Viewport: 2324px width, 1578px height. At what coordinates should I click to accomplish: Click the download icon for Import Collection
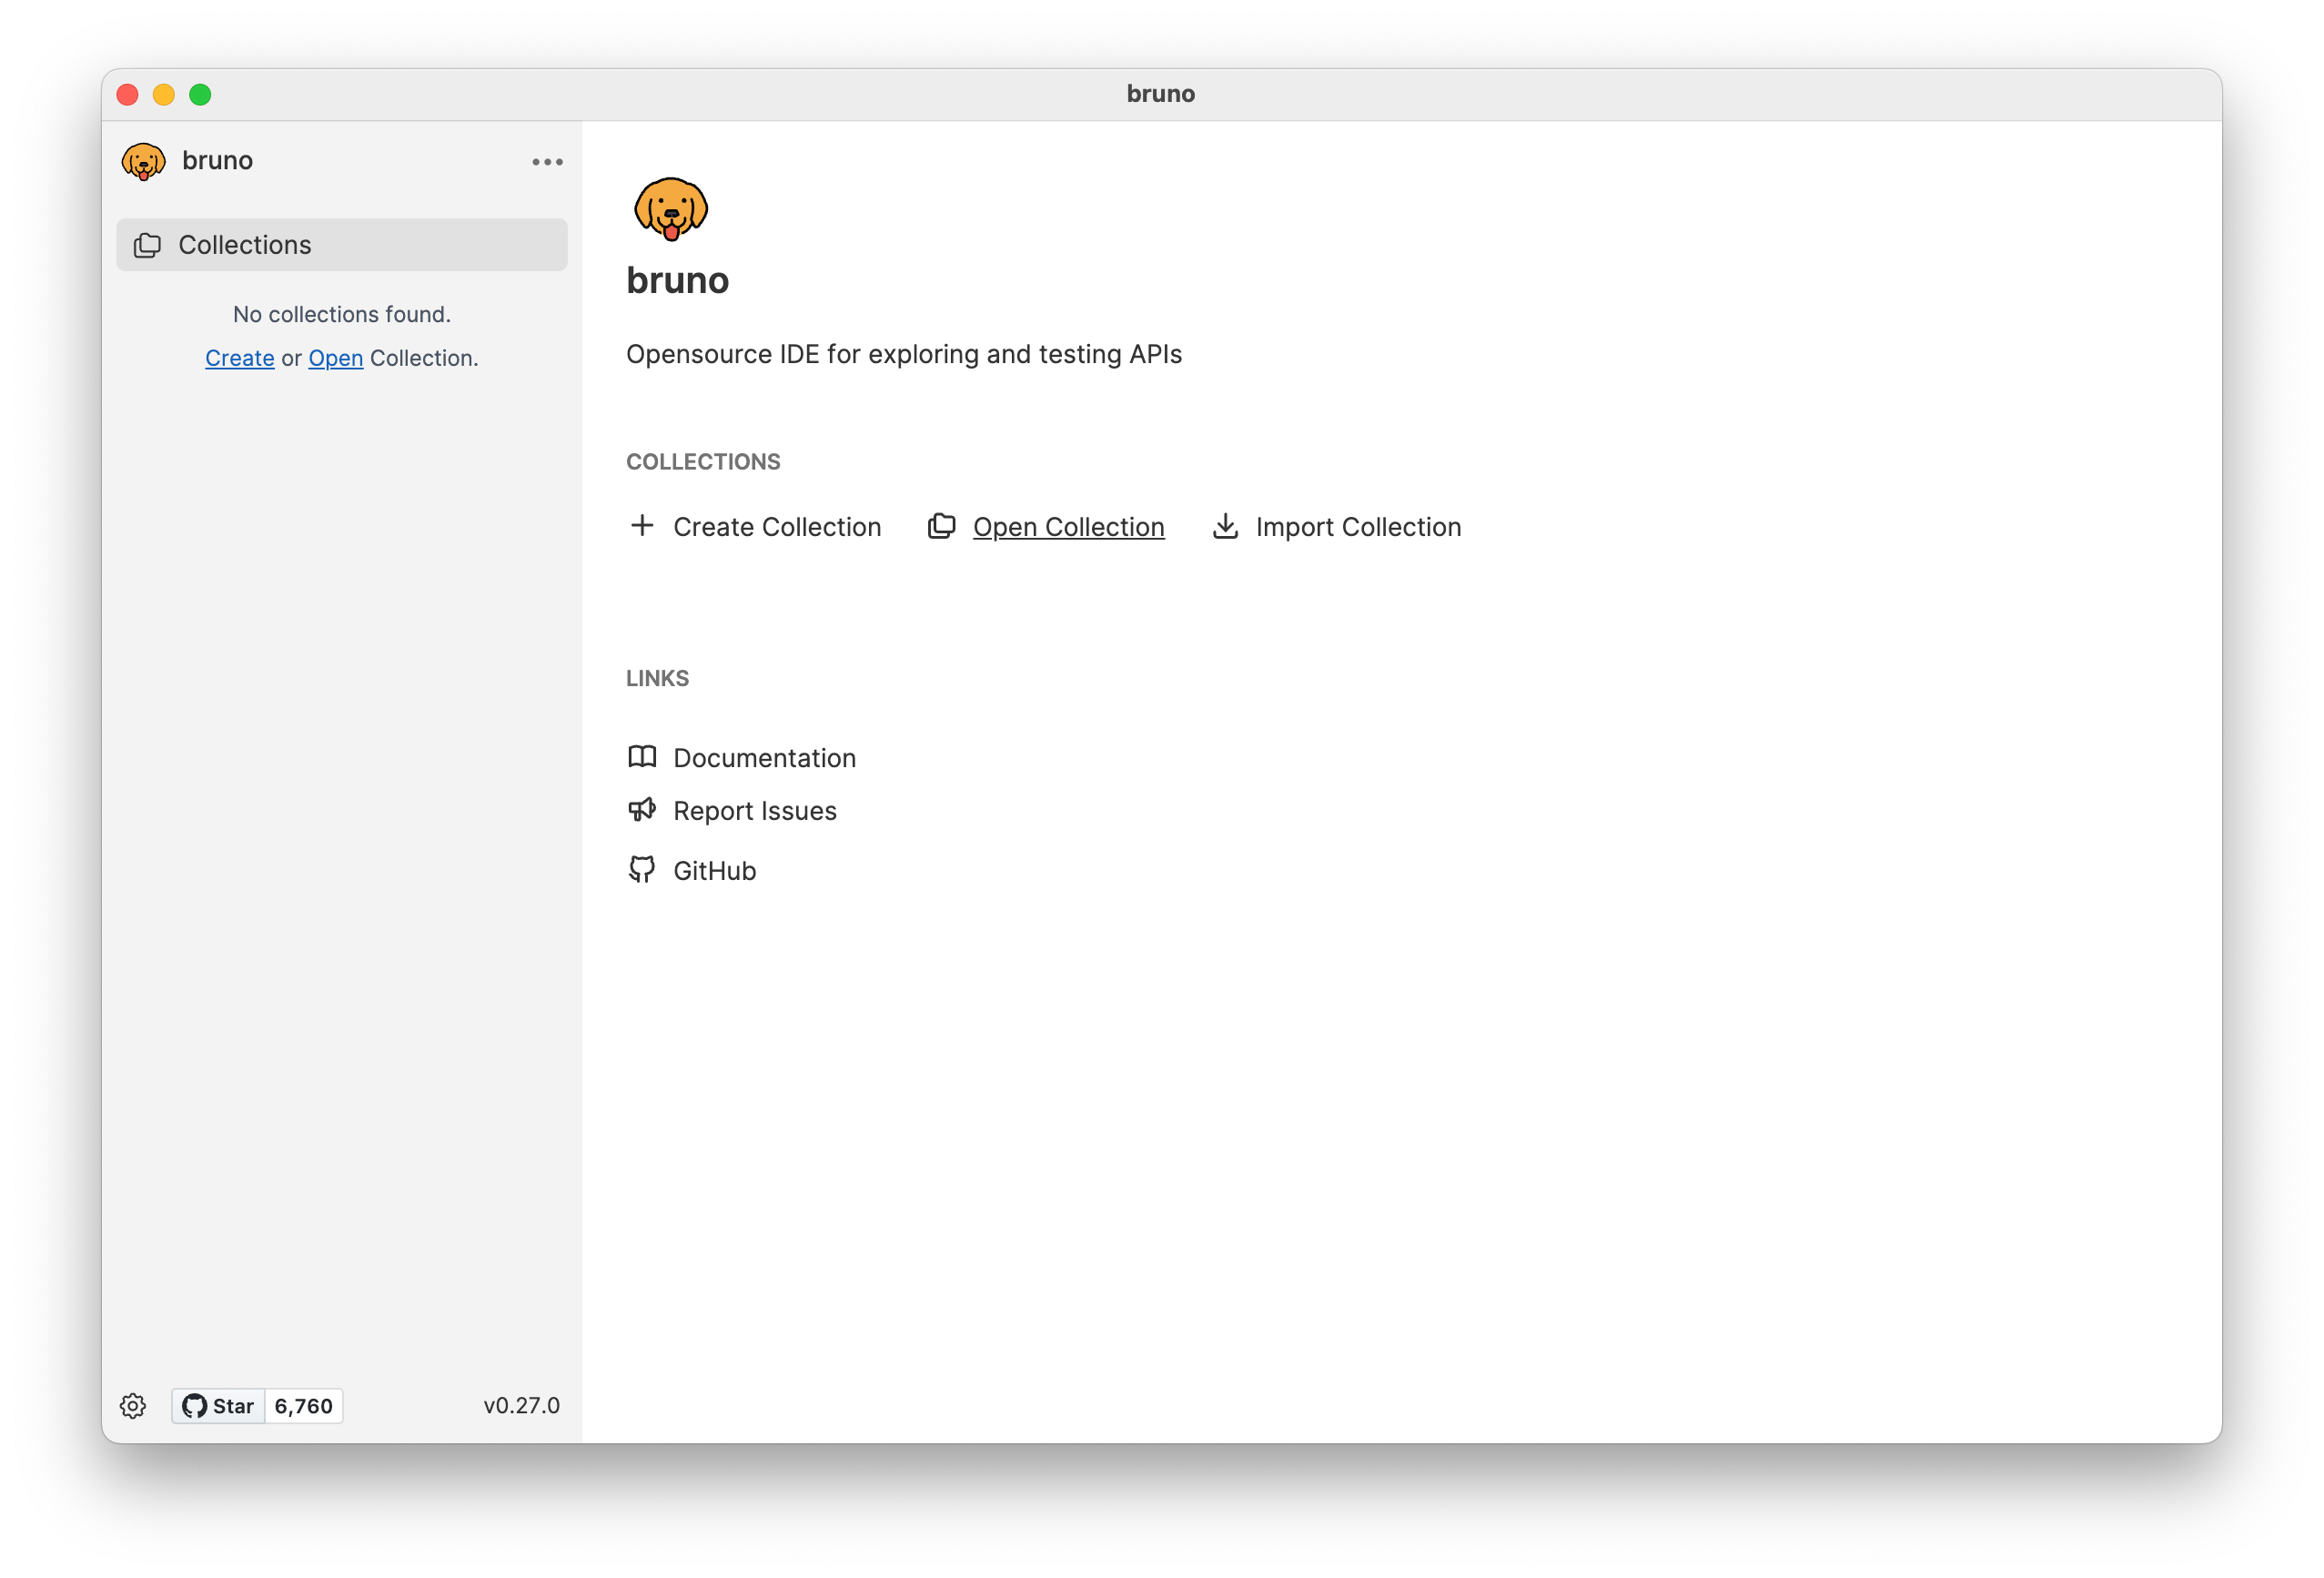(1225, 526)
